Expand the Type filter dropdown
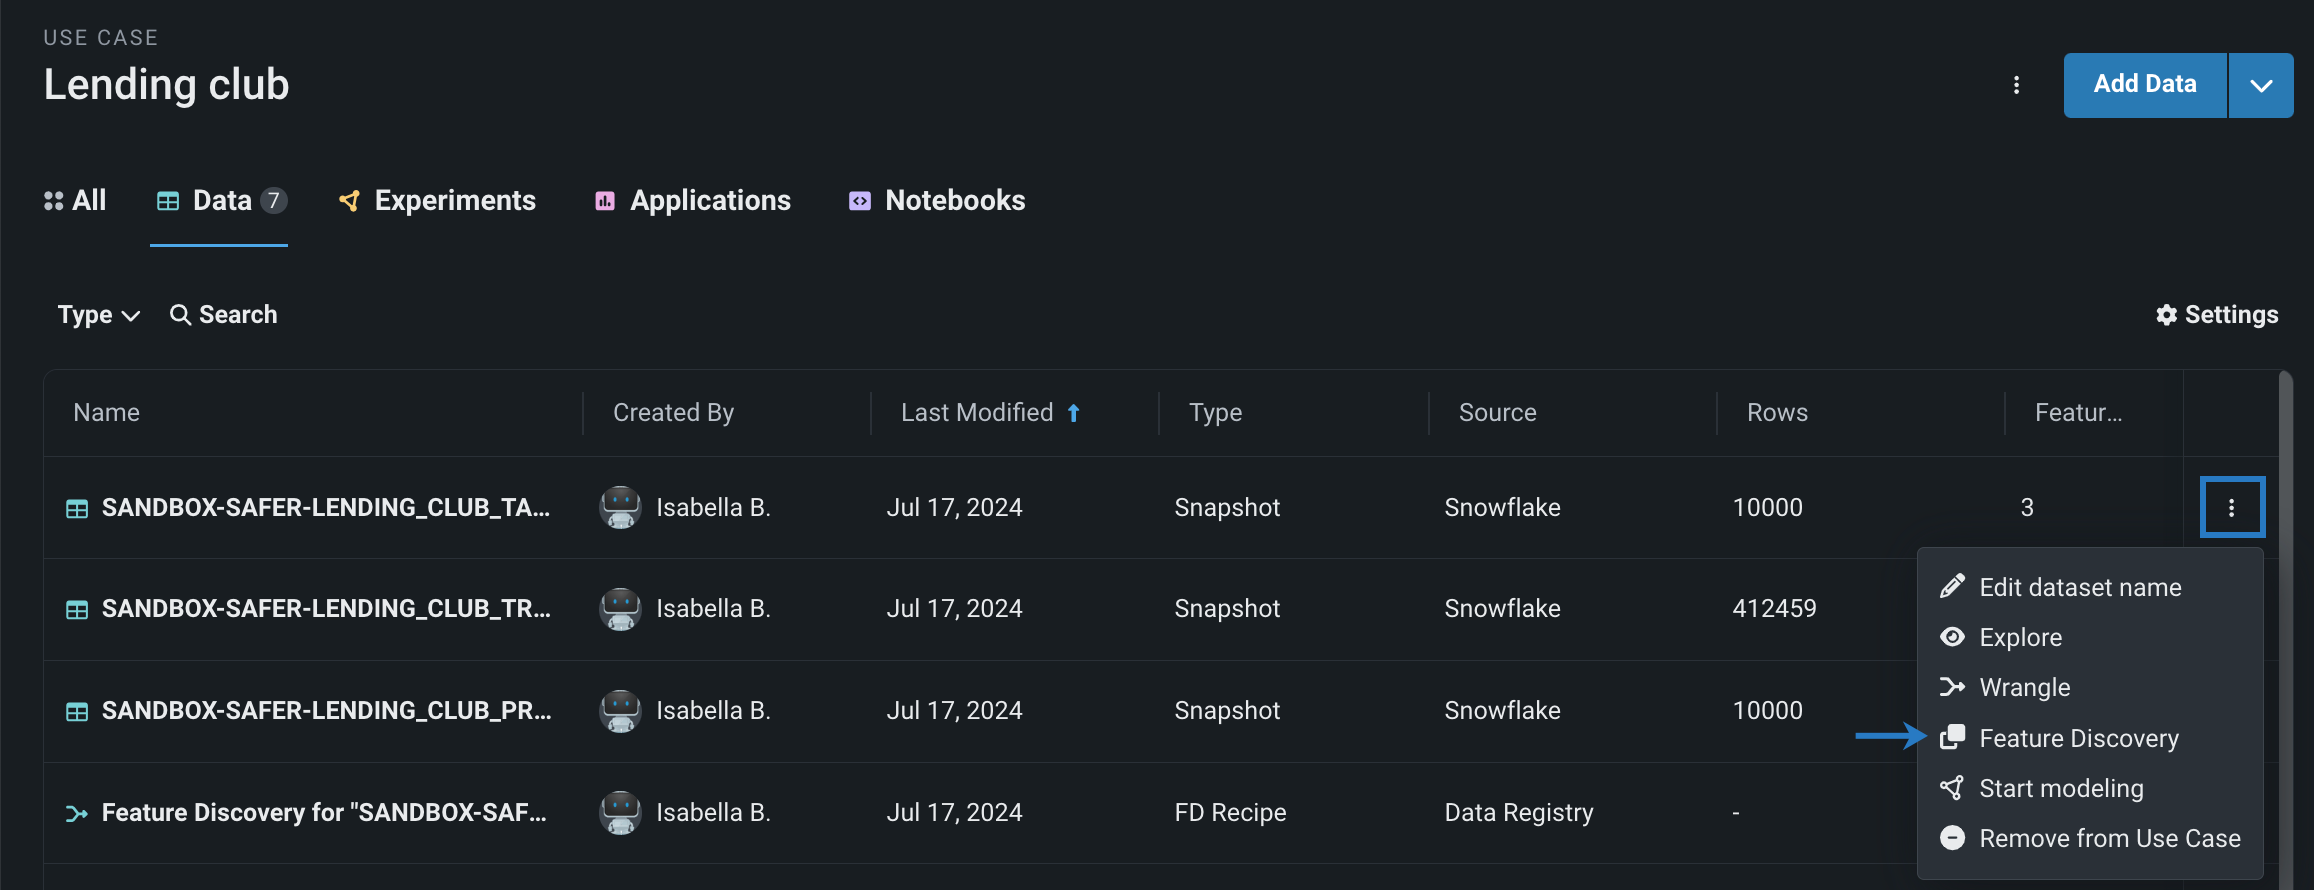The height and width of the screenshot is (890, 2314). (98, 315)
